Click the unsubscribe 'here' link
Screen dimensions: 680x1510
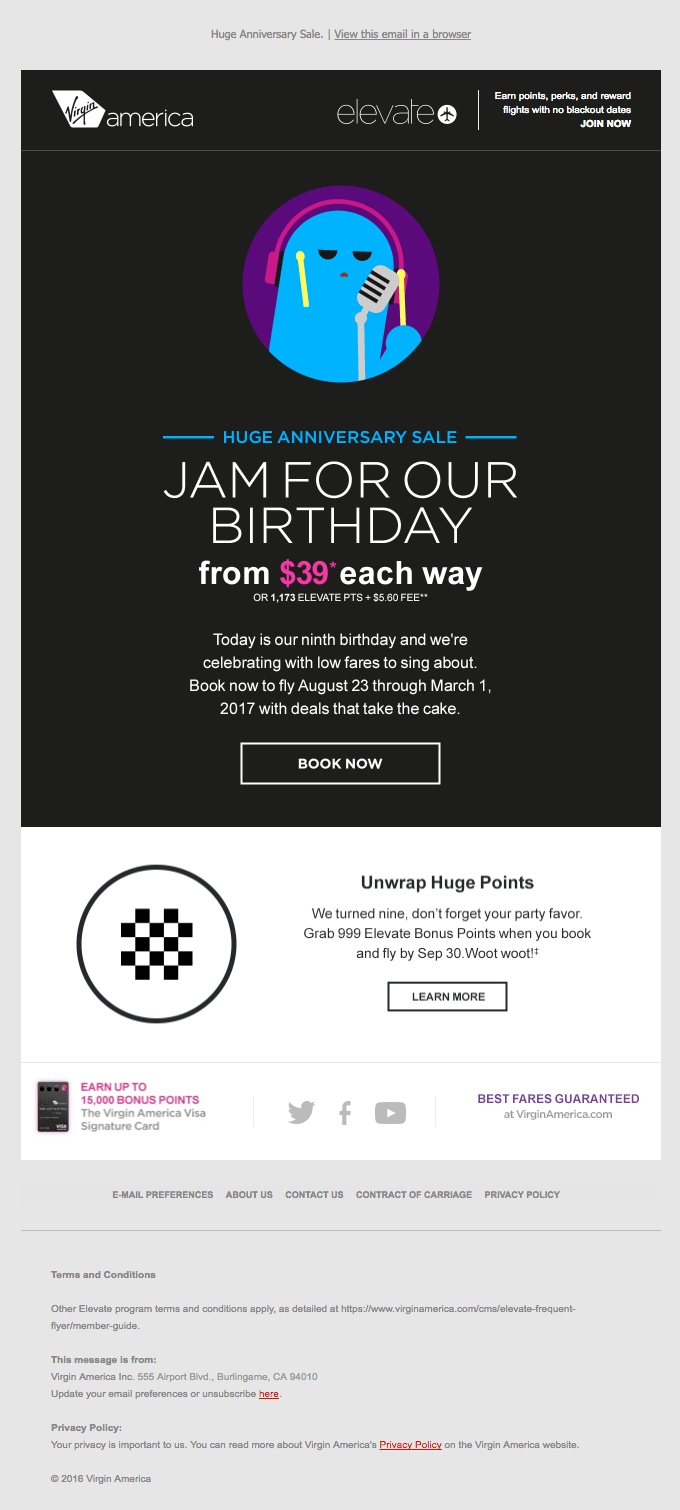coord(269,1394)
